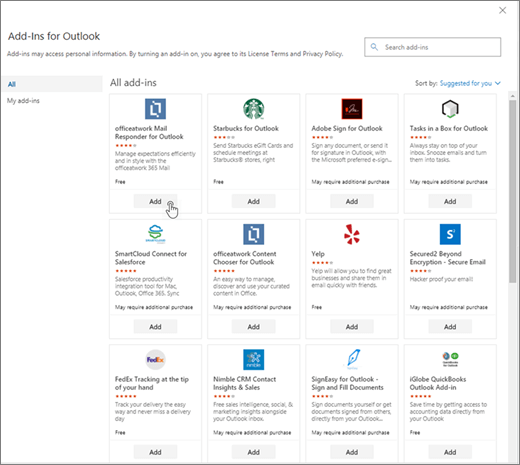520x465 pixels.
Task: Click the vertical scrollbar thumb
Action: pyautogui.click(x=512, y=191)
